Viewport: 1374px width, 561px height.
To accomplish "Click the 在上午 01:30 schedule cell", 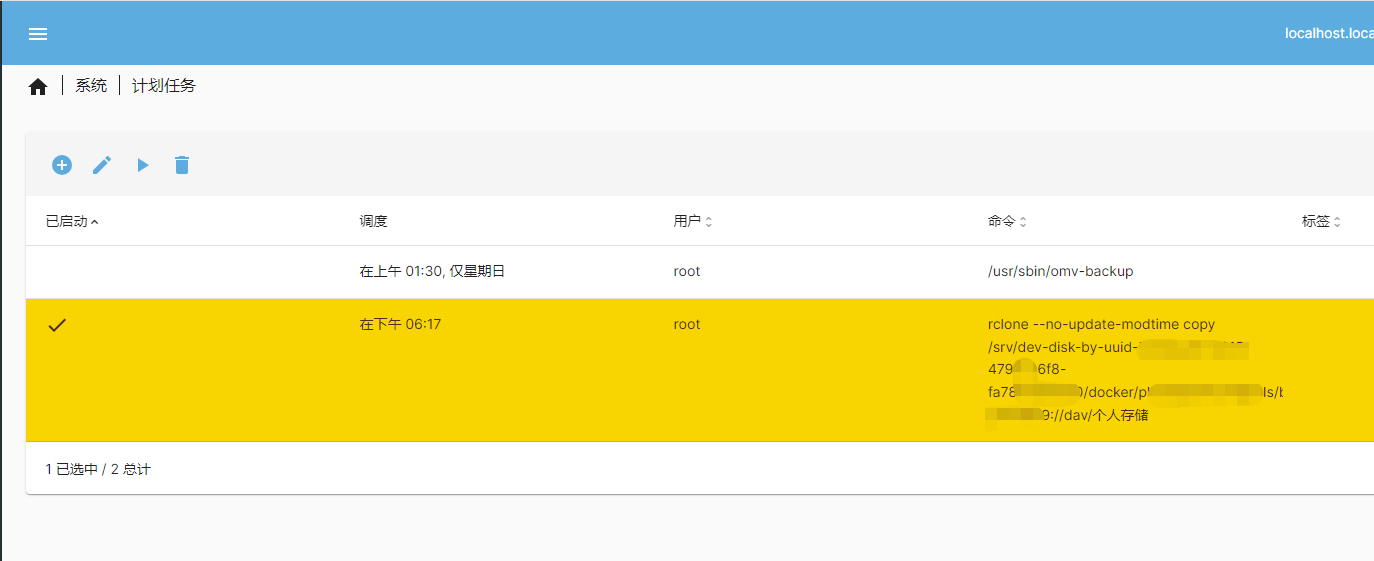I will [x=432, y=271].
